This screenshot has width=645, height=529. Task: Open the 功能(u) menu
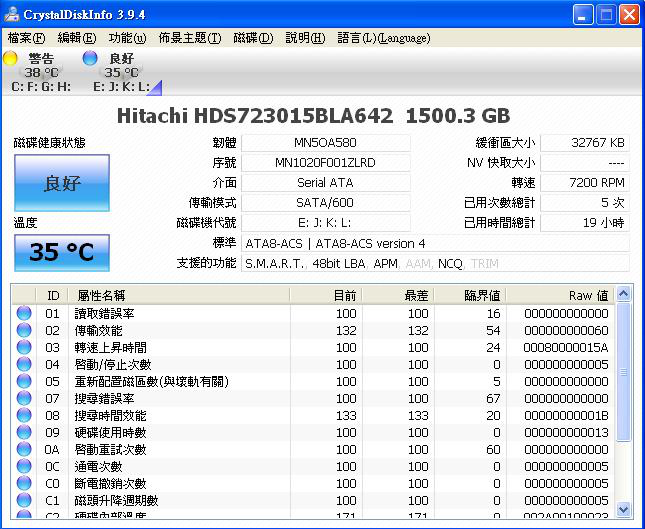point(127,38)
